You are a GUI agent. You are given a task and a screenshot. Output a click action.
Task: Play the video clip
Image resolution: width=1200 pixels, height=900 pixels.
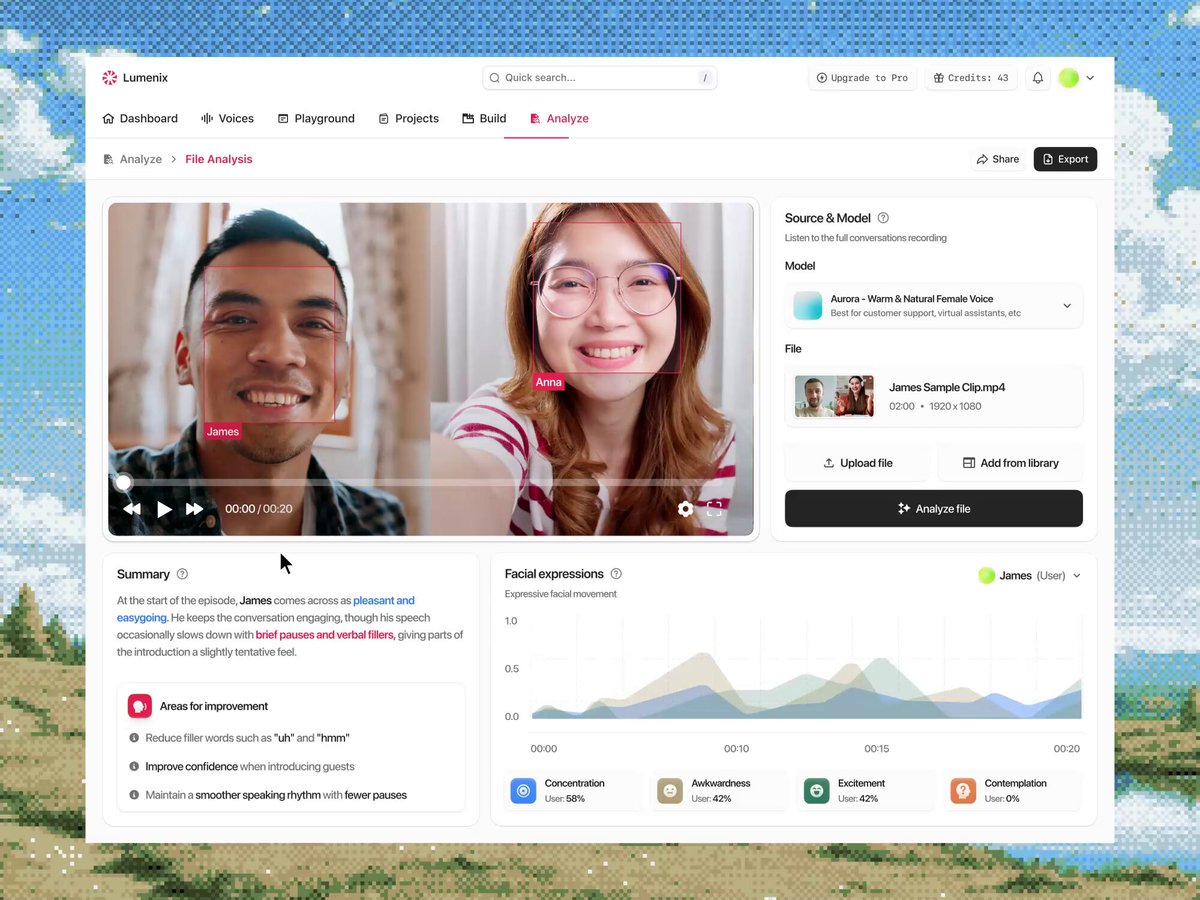click(164, 509)
